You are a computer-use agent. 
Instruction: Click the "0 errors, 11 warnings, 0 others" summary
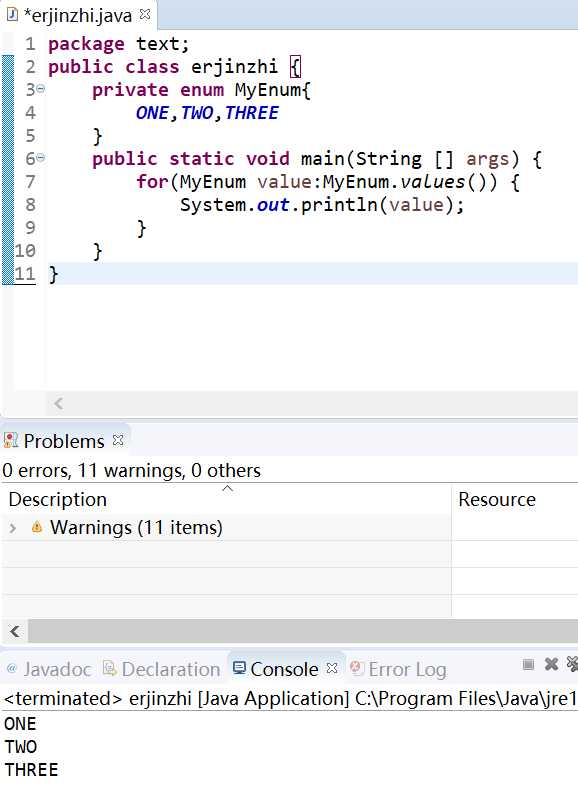point(131,471)
